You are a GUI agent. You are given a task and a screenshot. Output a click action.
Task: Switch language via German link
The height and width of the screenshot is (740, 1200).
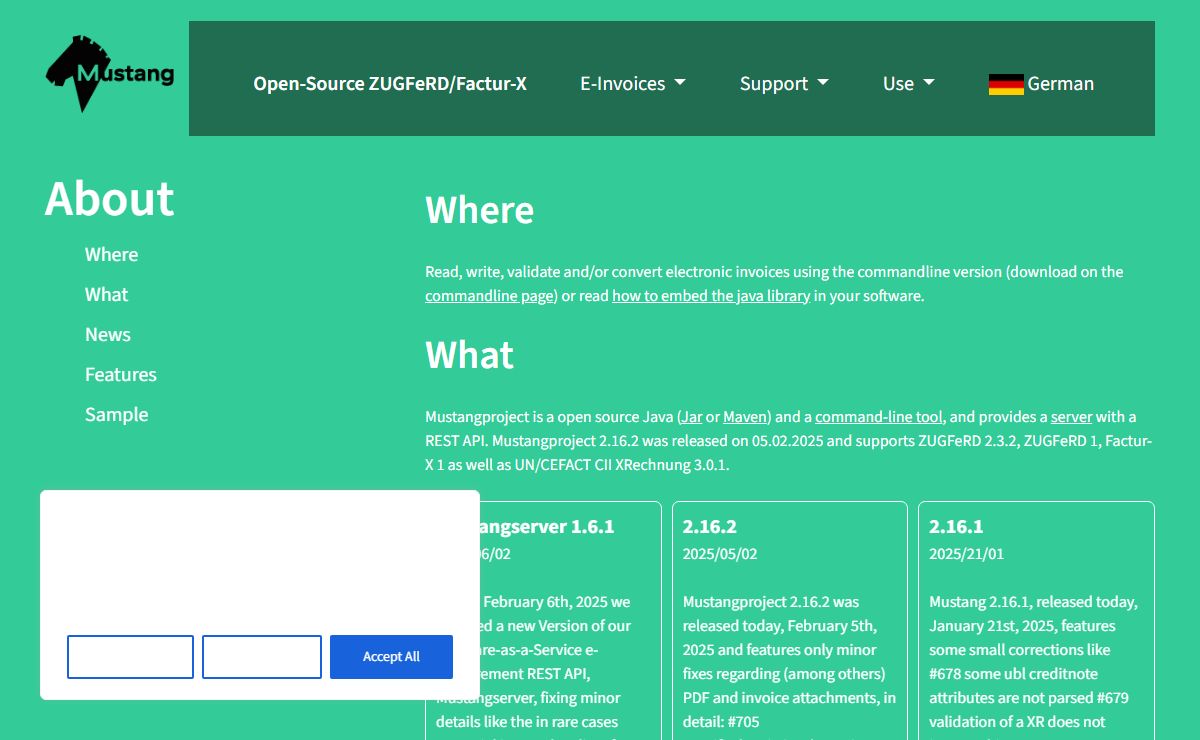click(x=1060, y=84)
